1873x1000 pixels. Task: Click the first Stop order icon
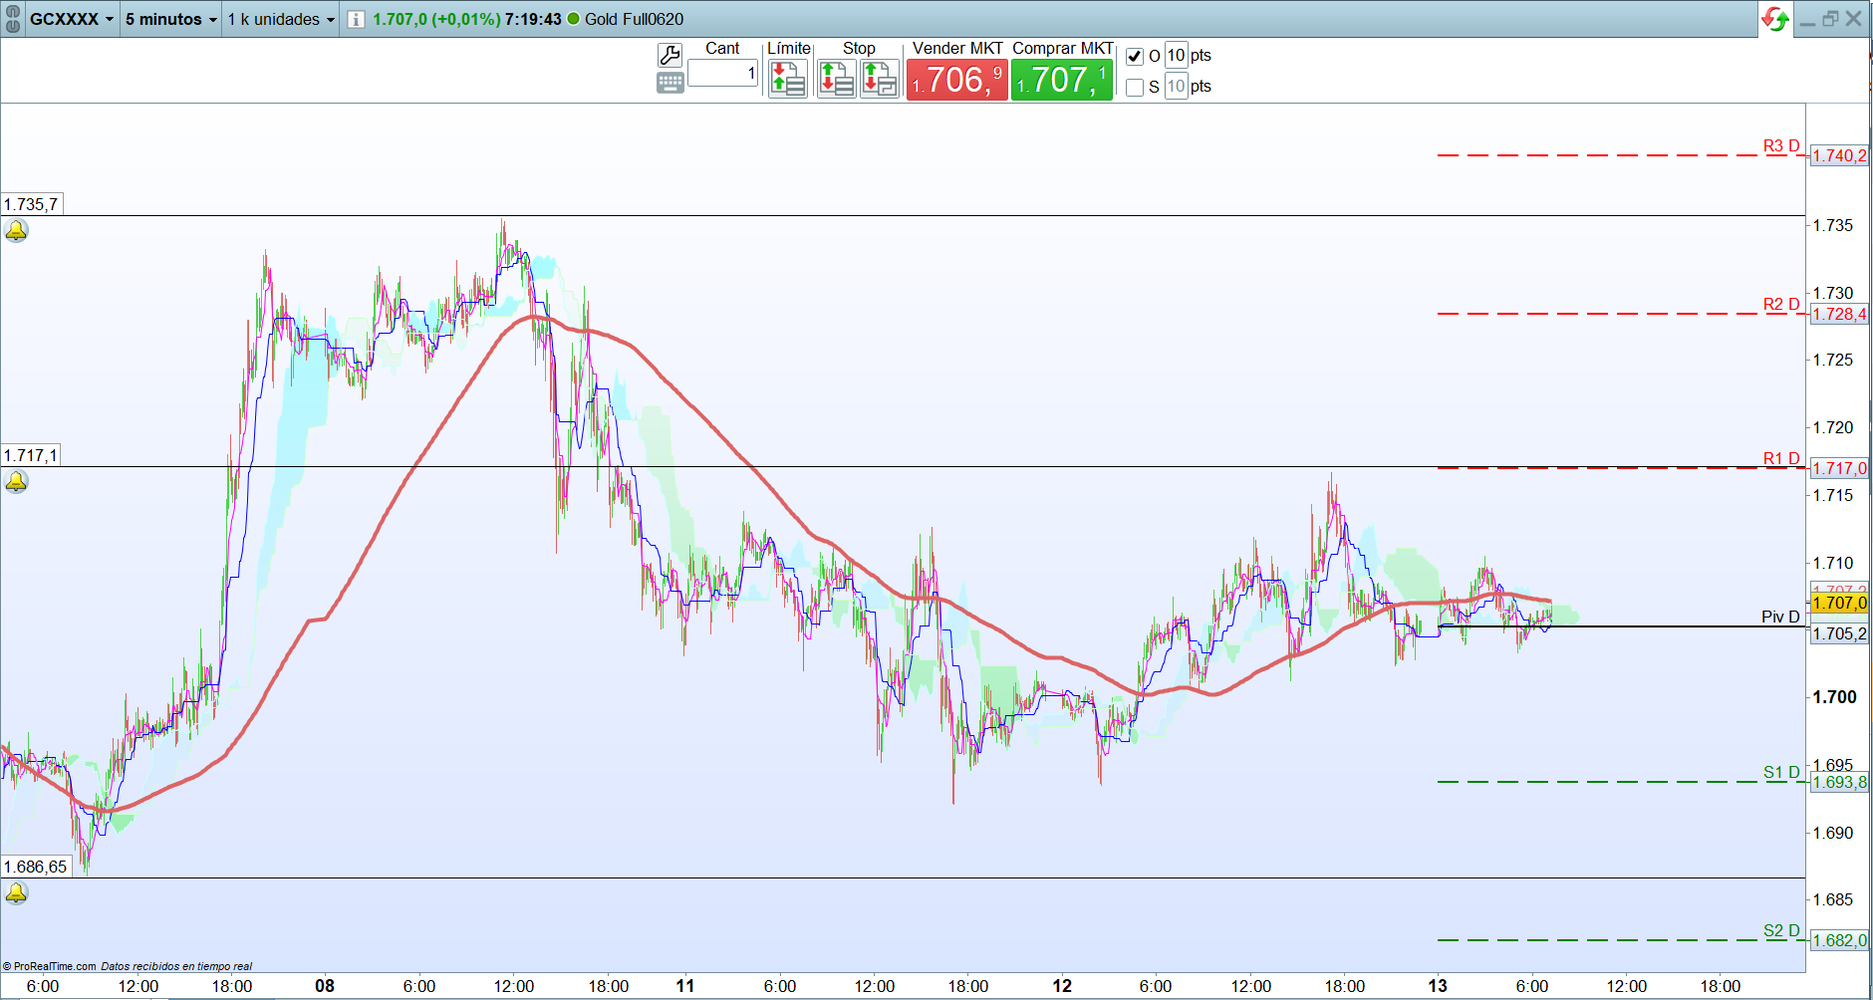(x=836, y=79)
